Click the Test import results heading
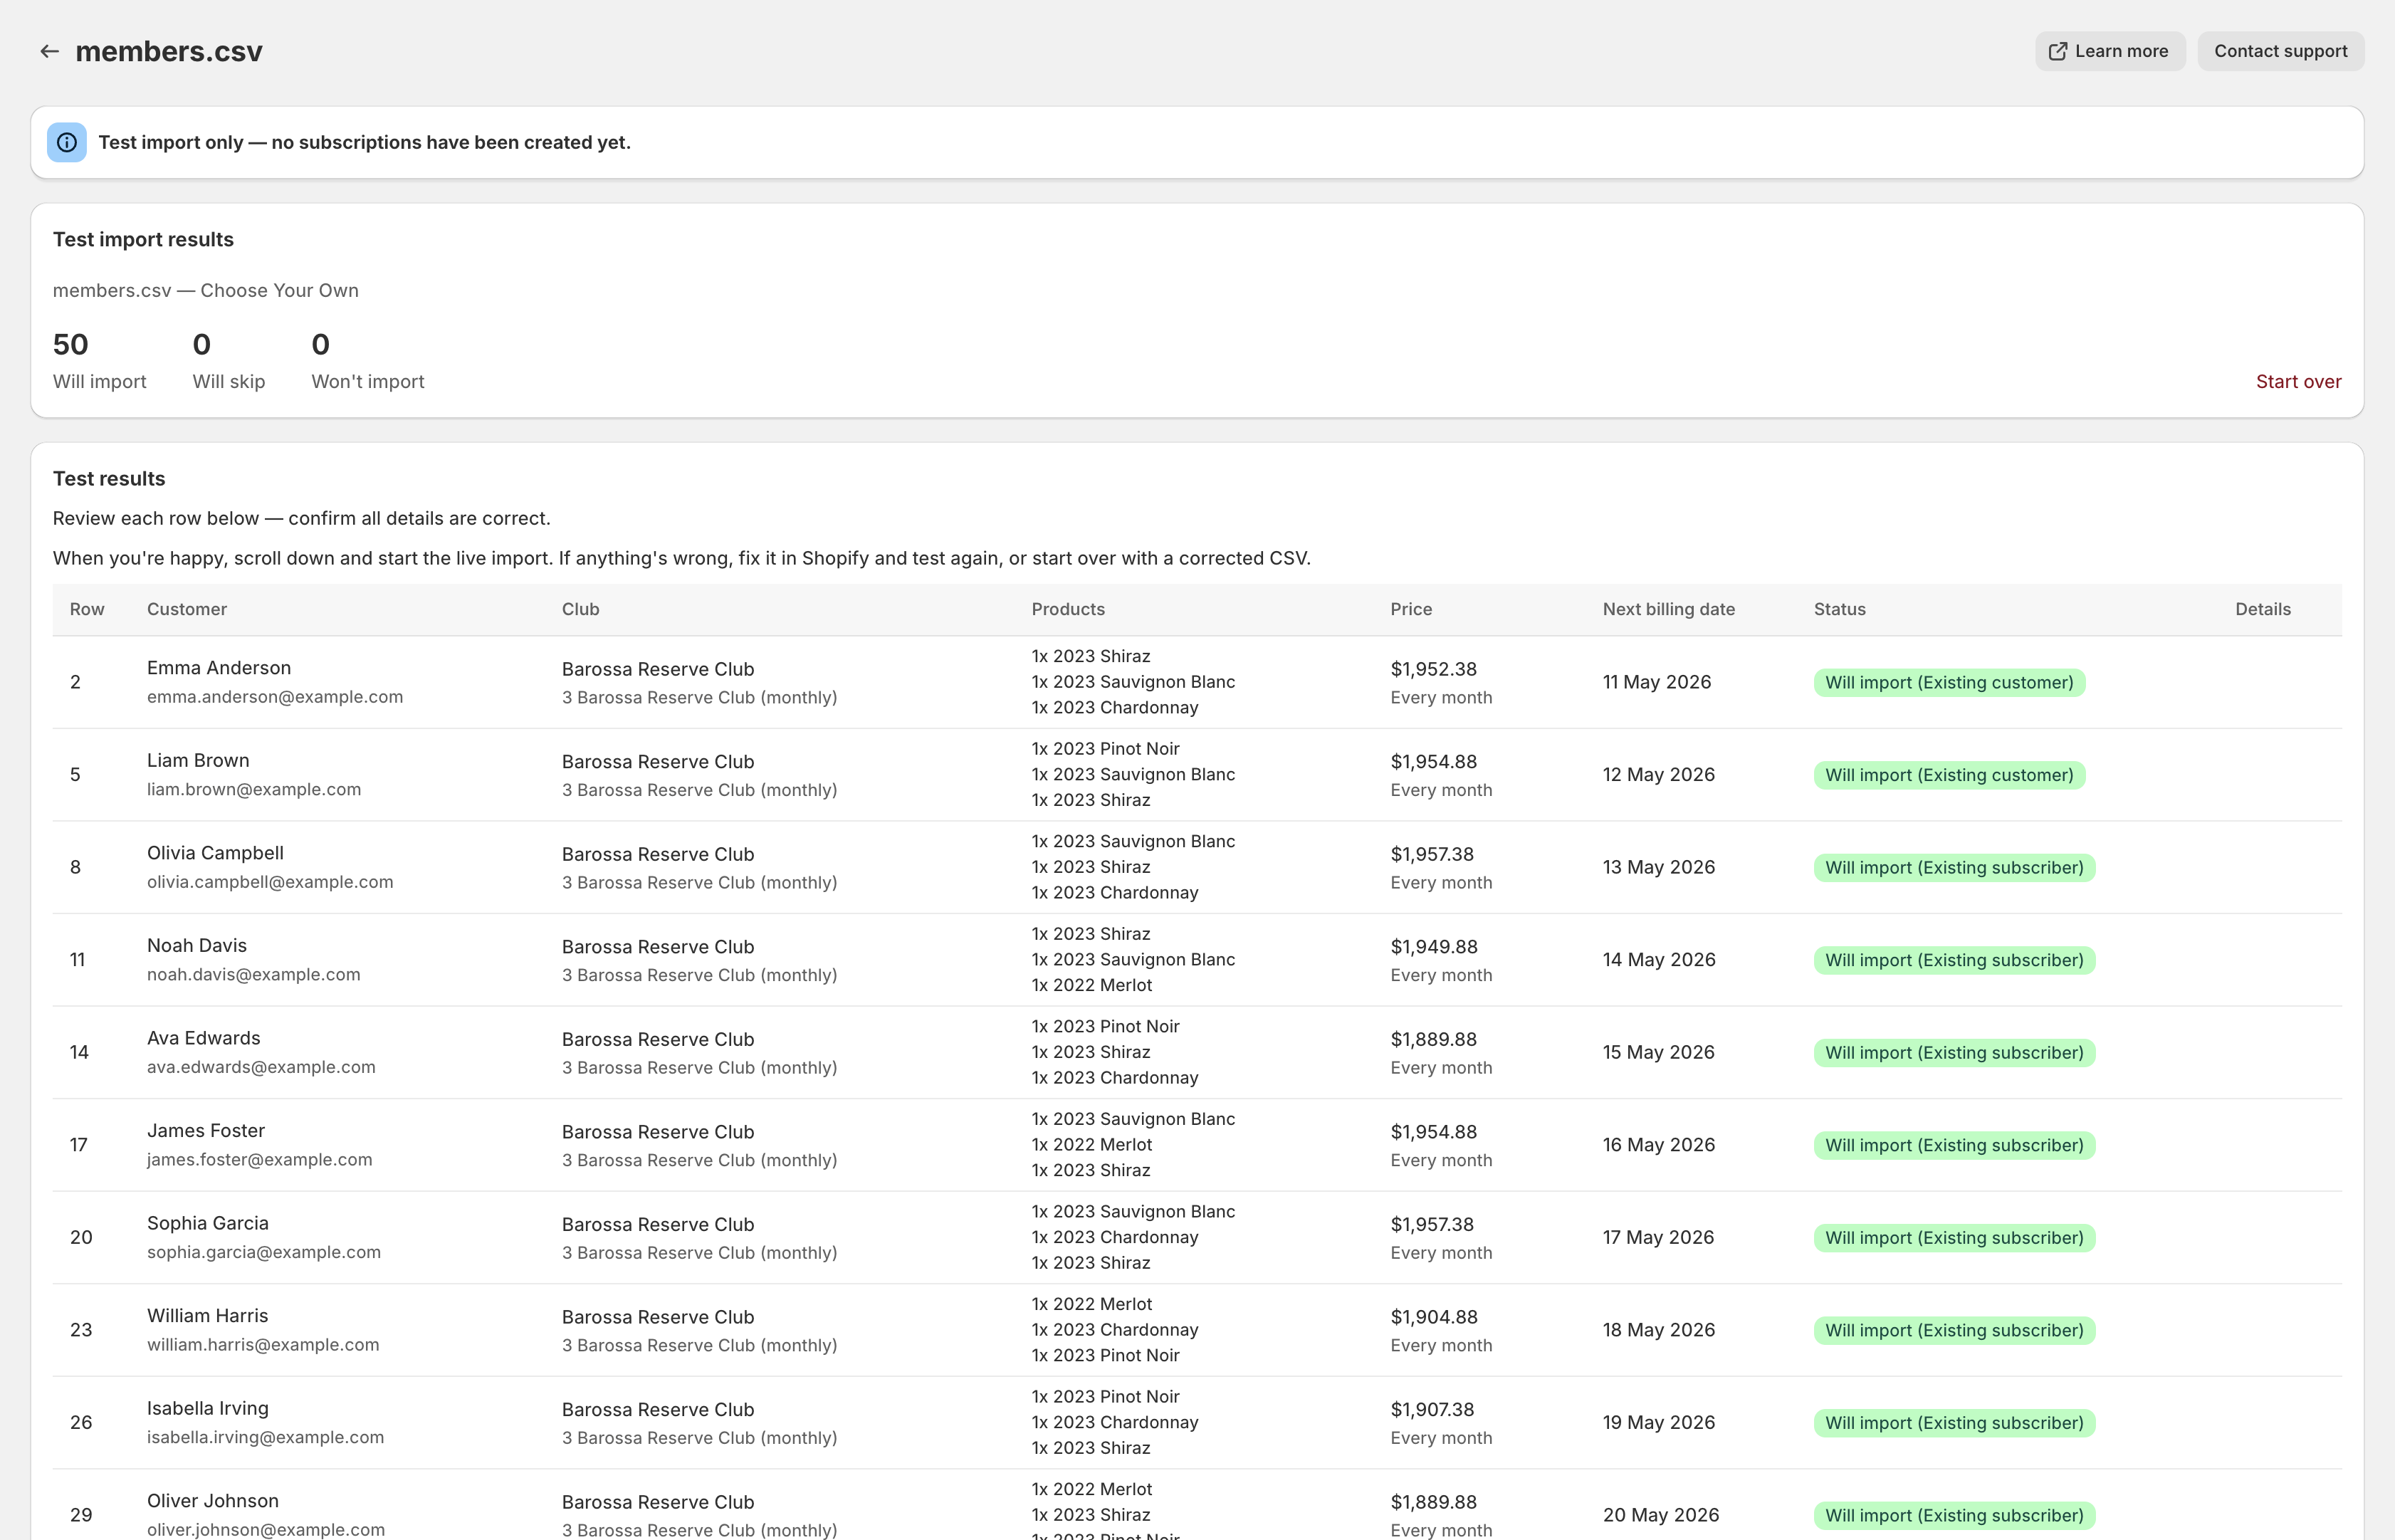 click(143, 239)
